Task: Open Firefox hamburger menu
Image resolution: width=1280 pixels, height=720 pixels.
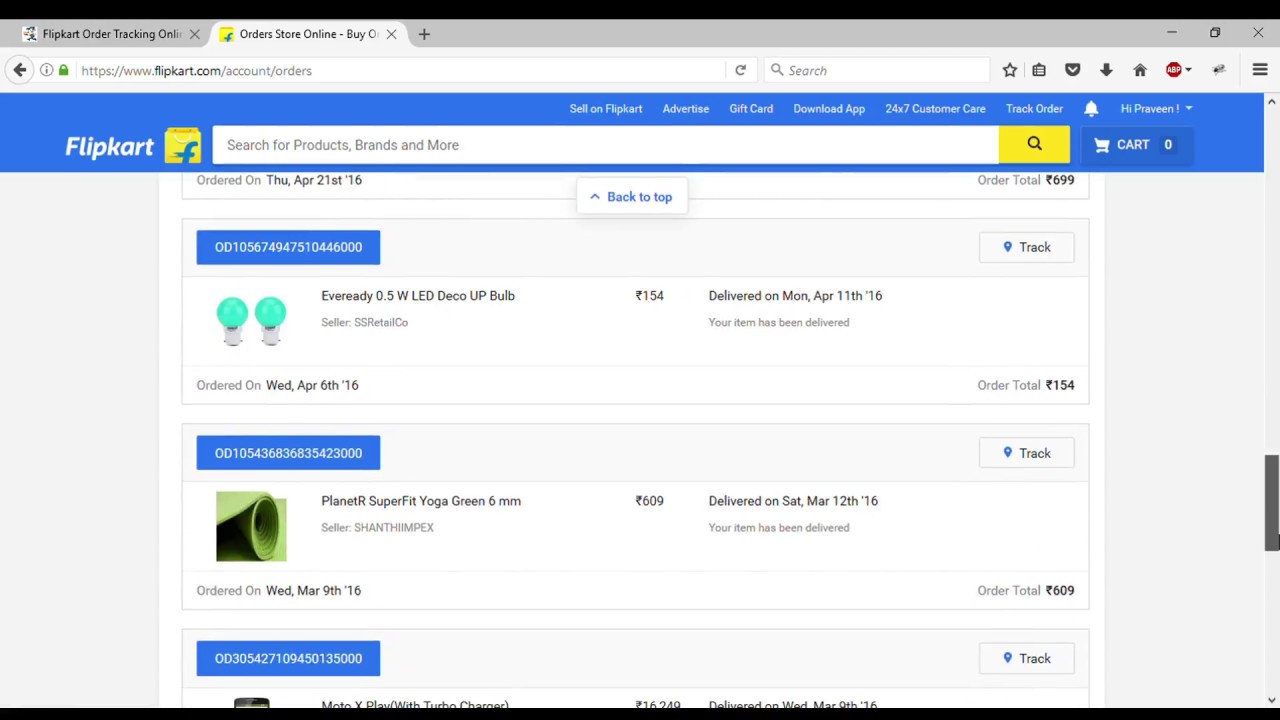Action: click(x=1260, y=70)
